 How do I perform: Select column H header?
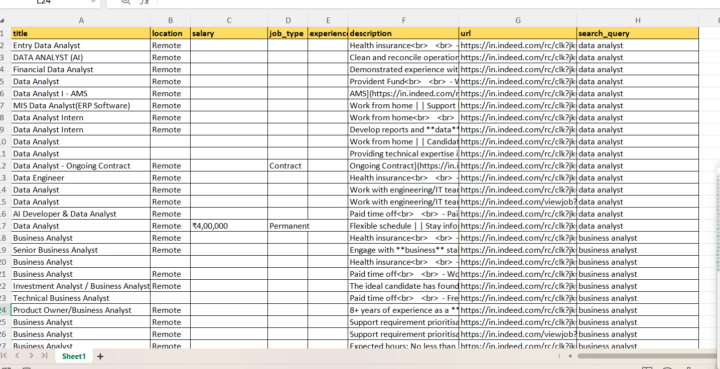[638, 21]
